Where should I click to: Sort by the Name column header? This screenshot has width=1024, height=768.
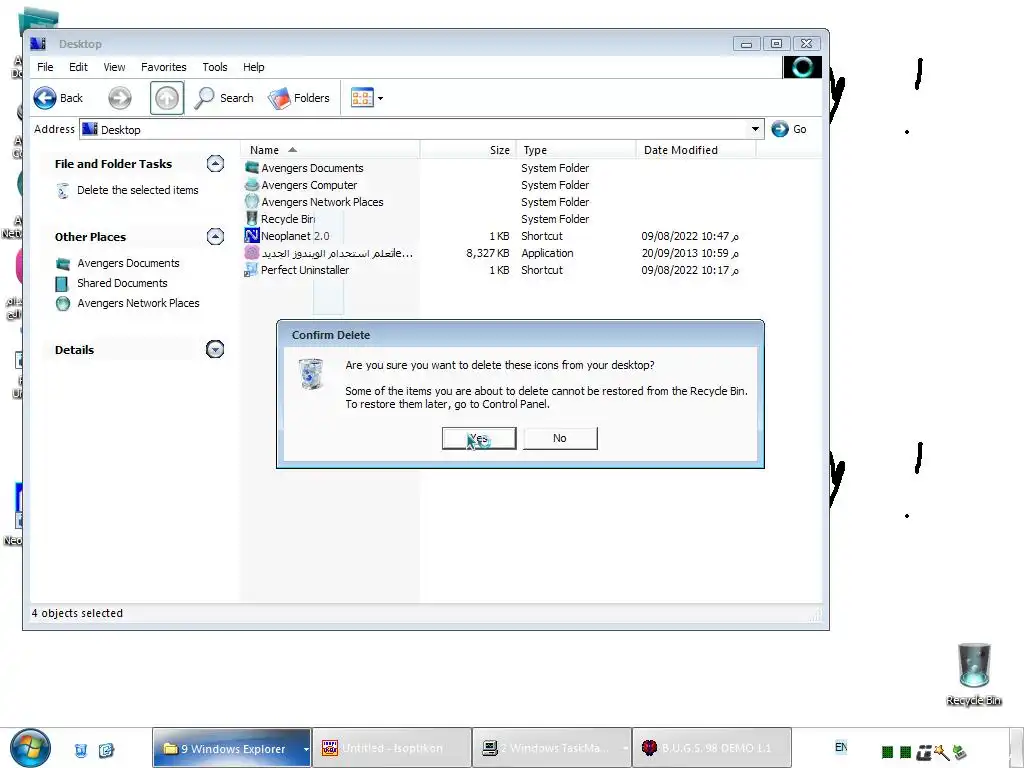coord(330,150)
